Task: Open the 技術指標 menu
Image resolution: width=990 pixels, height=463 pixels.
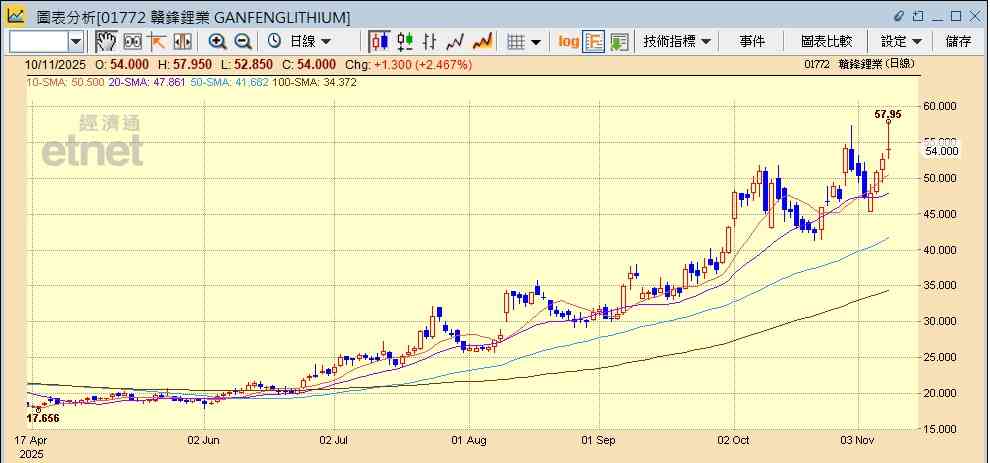Action: (677, 41)
